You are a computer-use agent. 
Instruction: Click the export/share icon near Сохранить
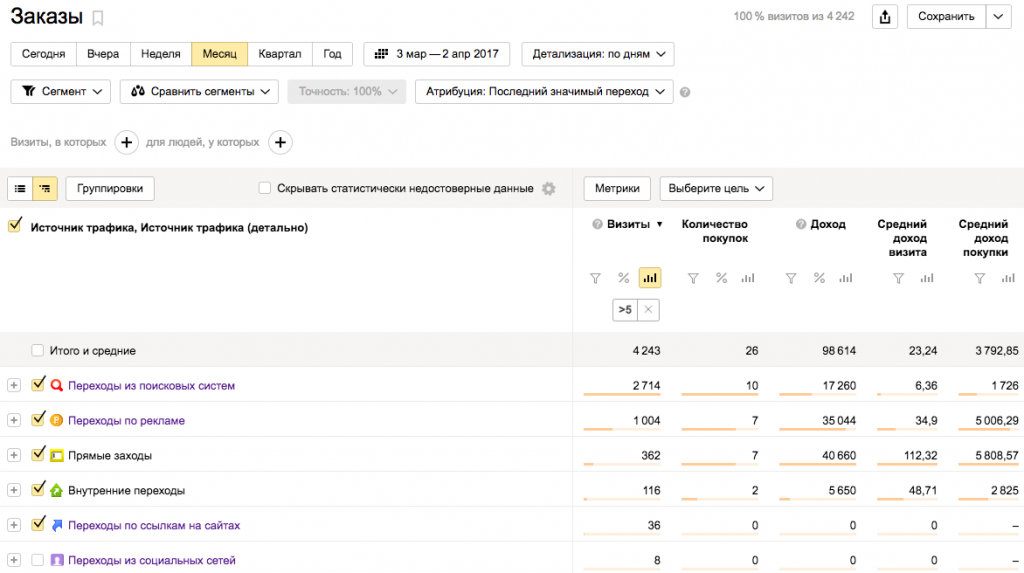884,16
